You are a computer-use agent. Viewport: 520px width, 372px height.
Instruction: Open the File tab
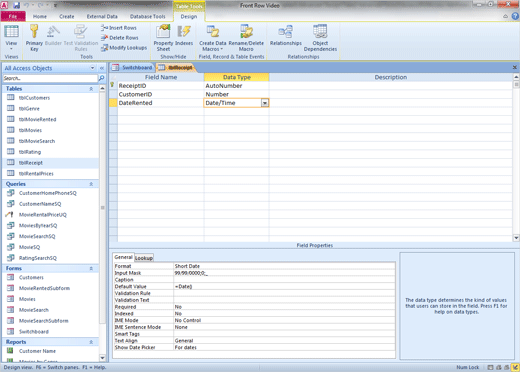[x=13, y=16]
